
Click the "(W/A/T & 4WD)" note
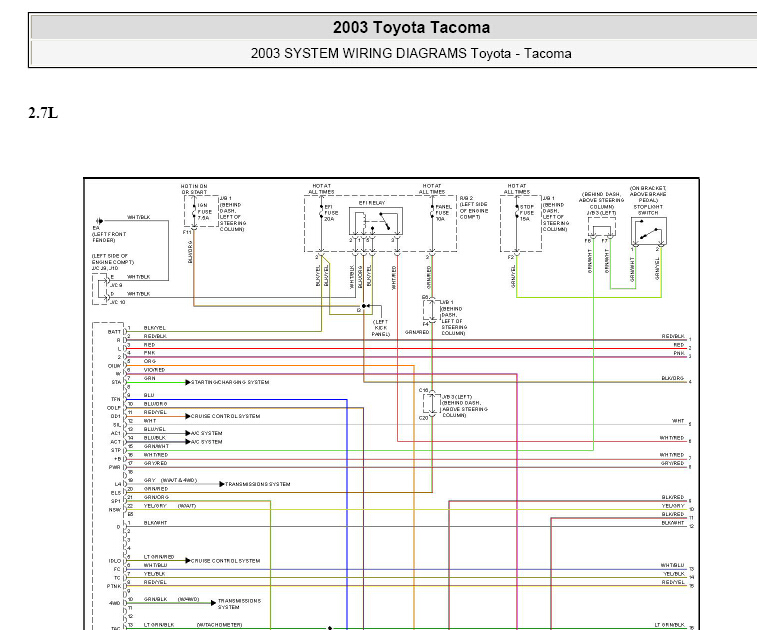coord(179,480)
